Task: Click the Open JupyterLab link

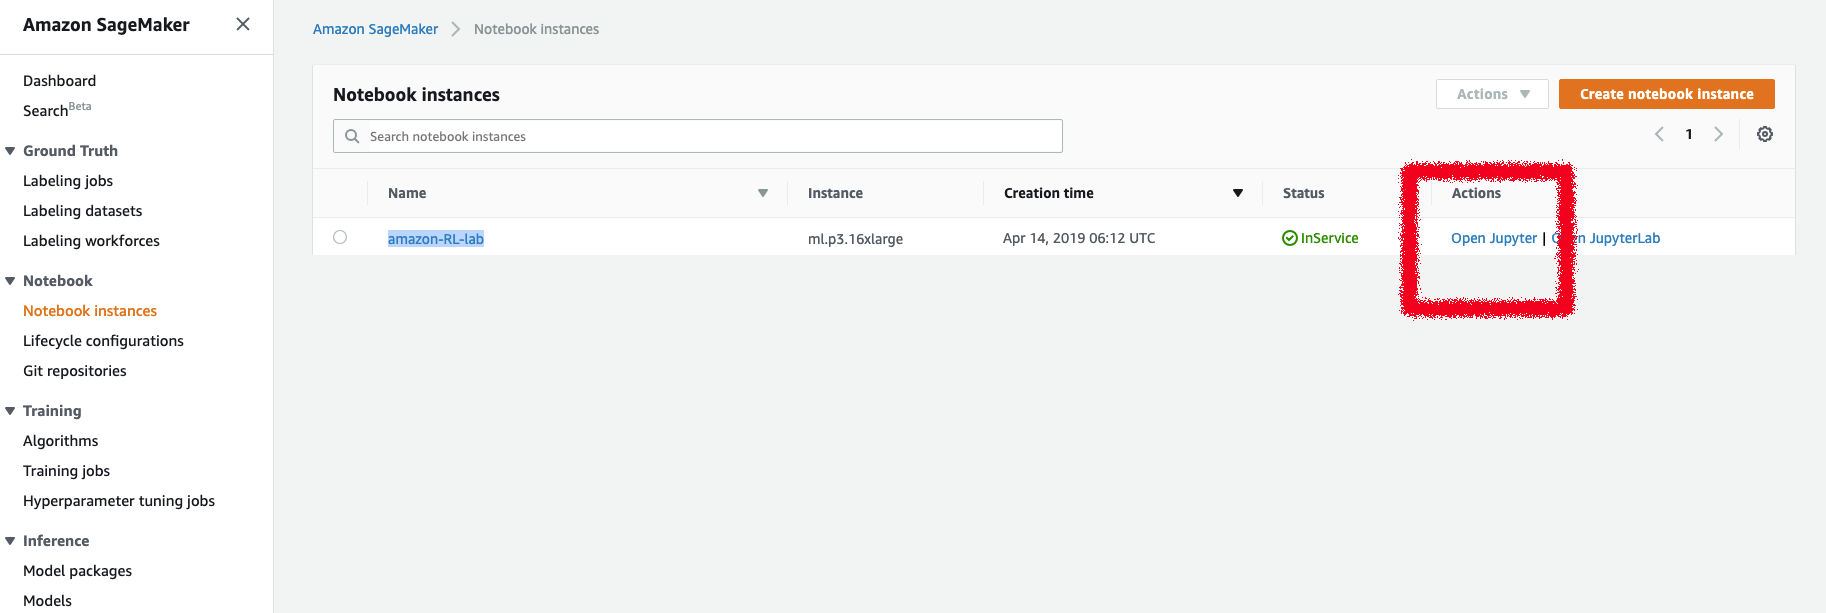Action: point(1606,238)
